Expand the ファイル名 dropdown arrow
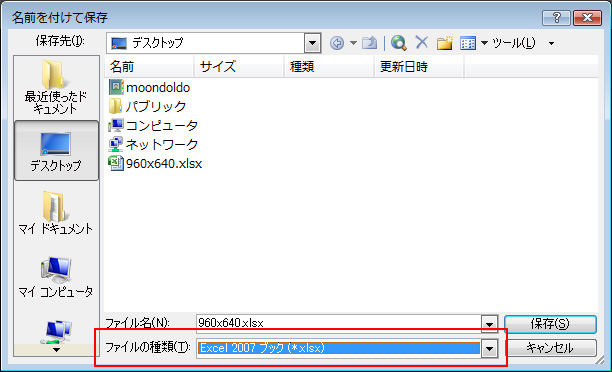The height and width of the screenshot is (372, 612). coord(489,324)
